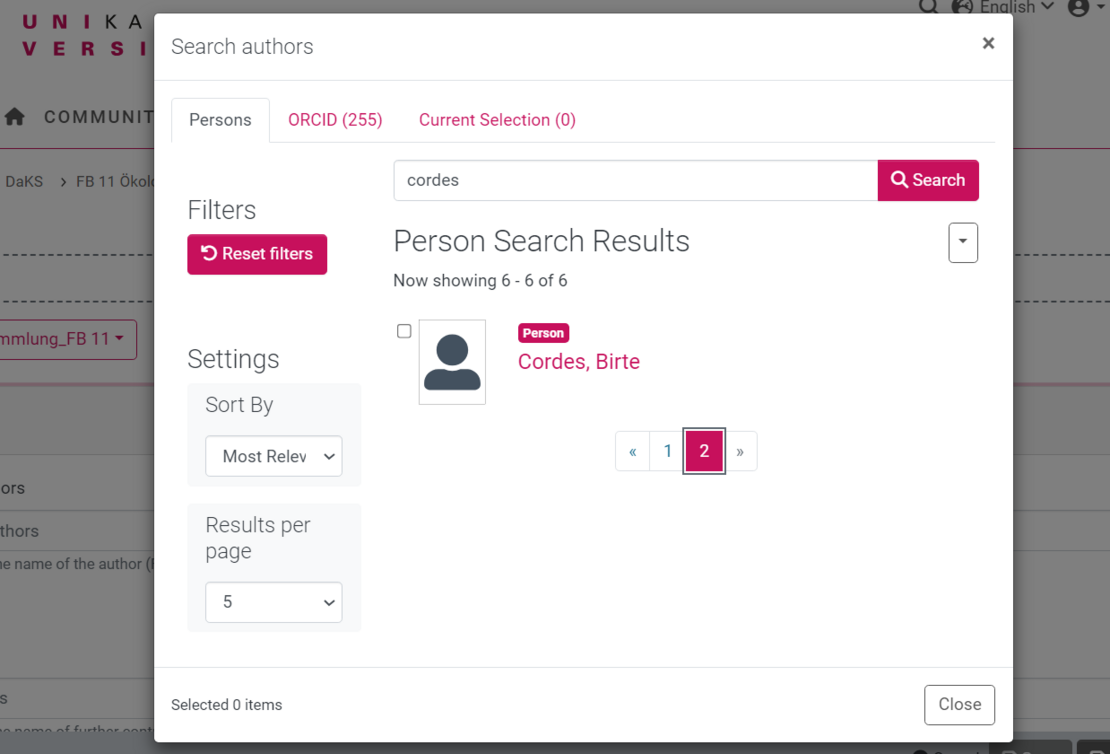Open the user account profile menu

[1081, 7]
